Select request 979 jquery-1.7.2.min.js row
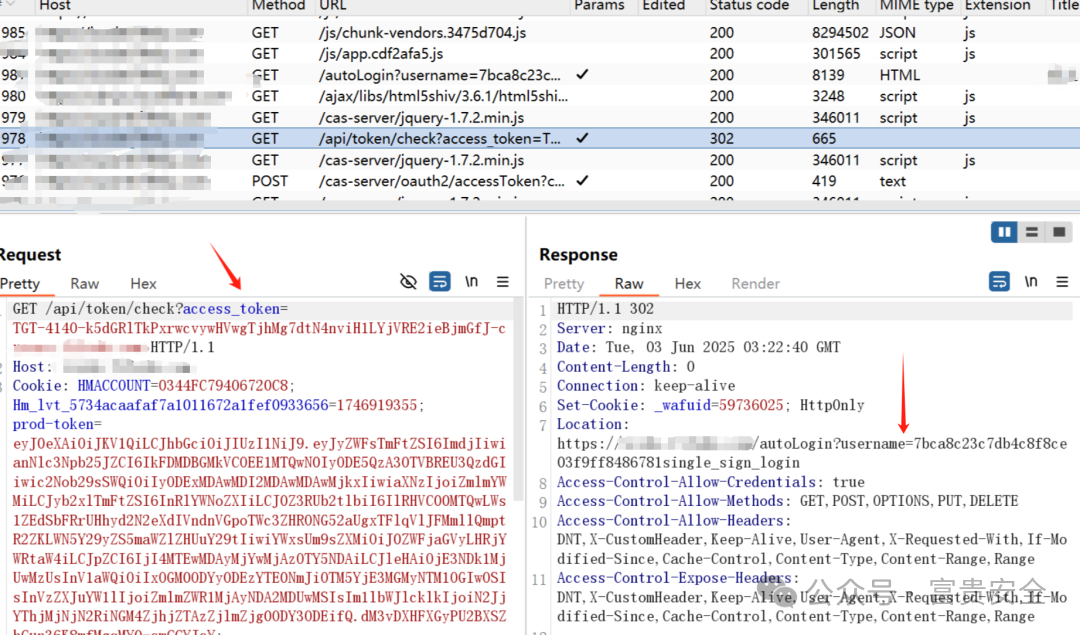 tap(540, 118)
